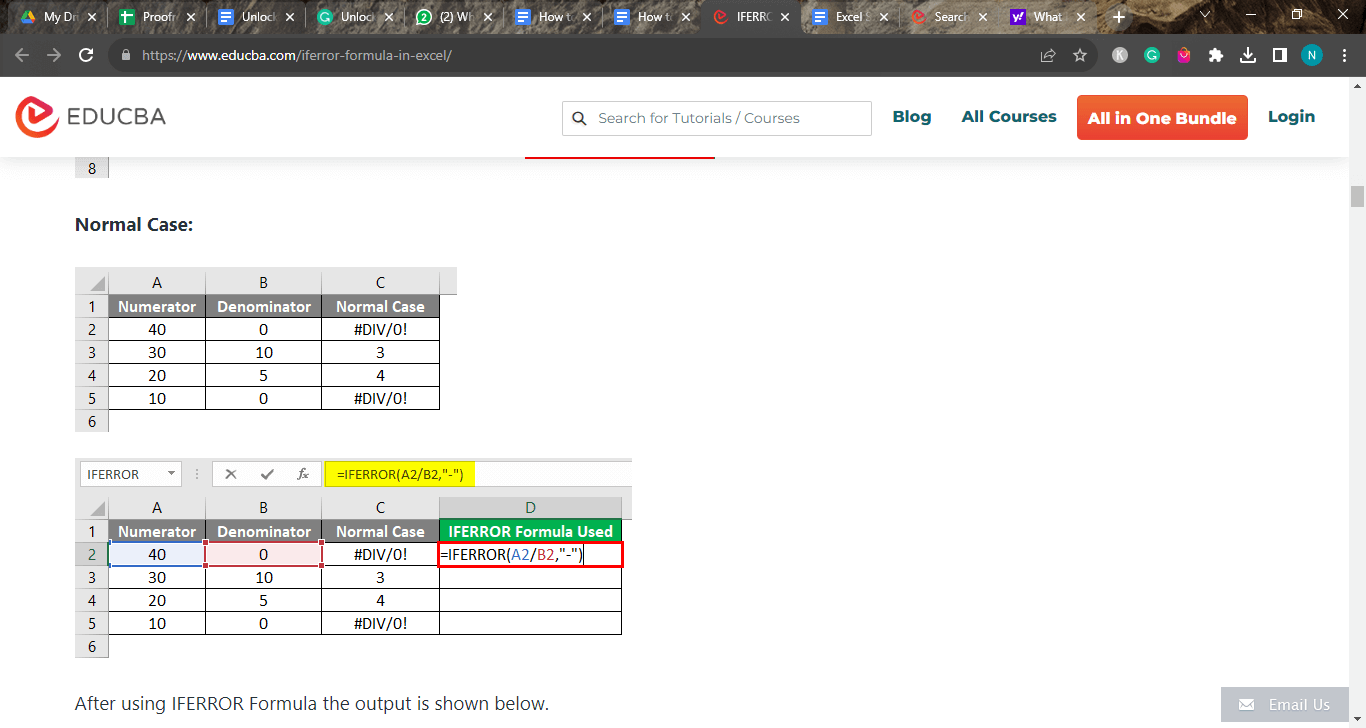Expand the IFERROR name box dropdown arrow

point(172,474)
